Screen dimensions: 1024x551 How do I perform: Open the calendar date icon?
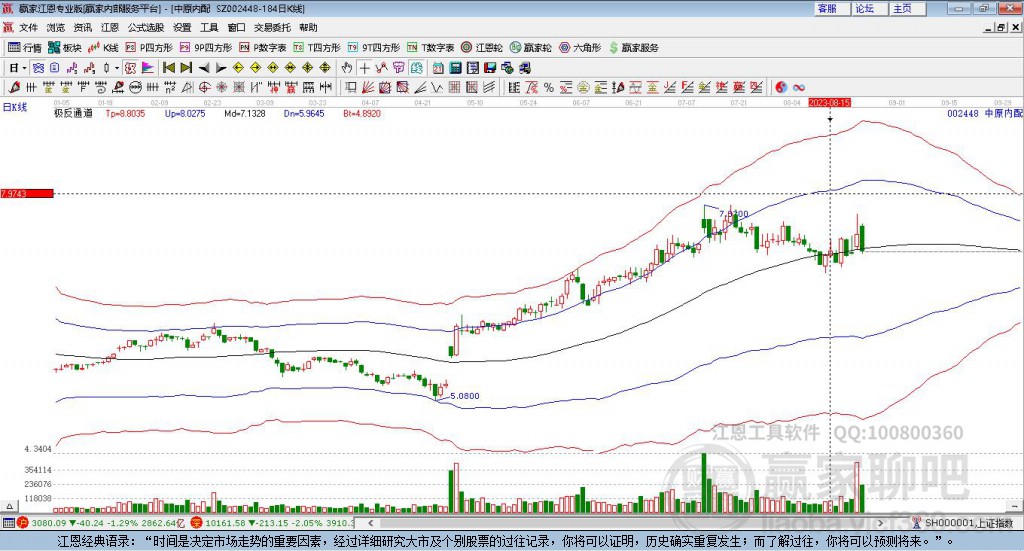coord(438,68)
